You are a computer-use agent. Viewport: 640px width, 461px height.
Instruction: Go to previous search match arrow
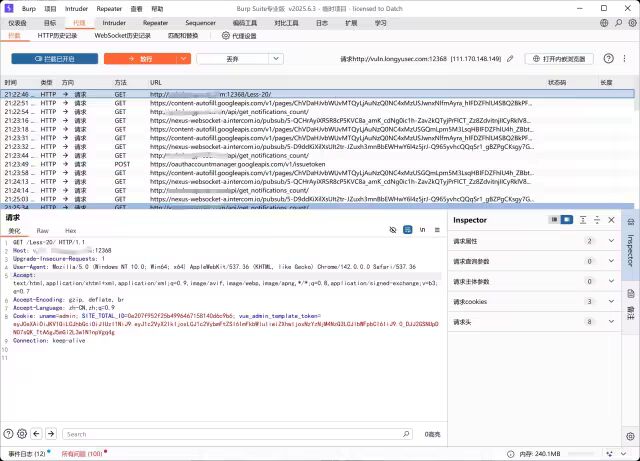pos(36,434)
